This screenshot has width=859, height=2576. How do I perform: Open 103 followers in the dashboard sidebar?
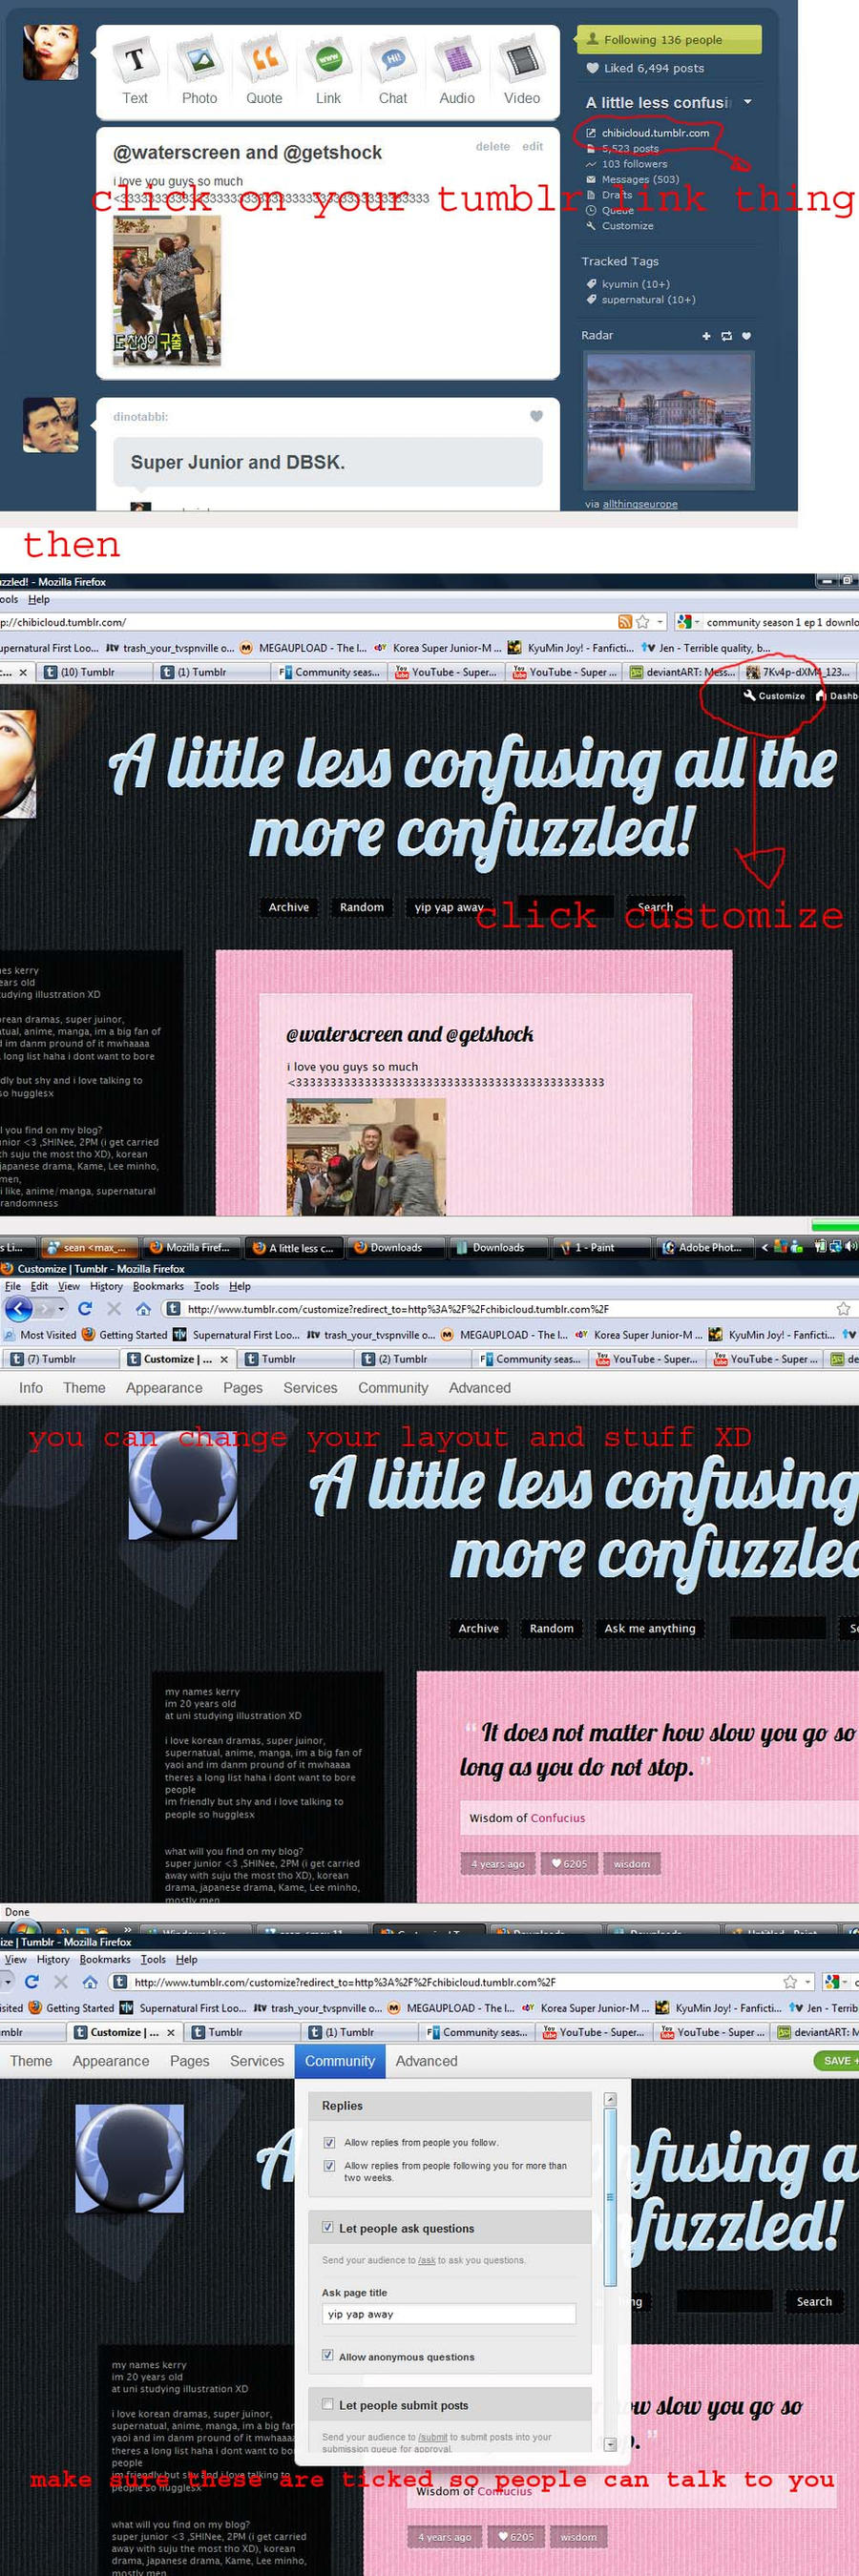click(x=634, y=164)
